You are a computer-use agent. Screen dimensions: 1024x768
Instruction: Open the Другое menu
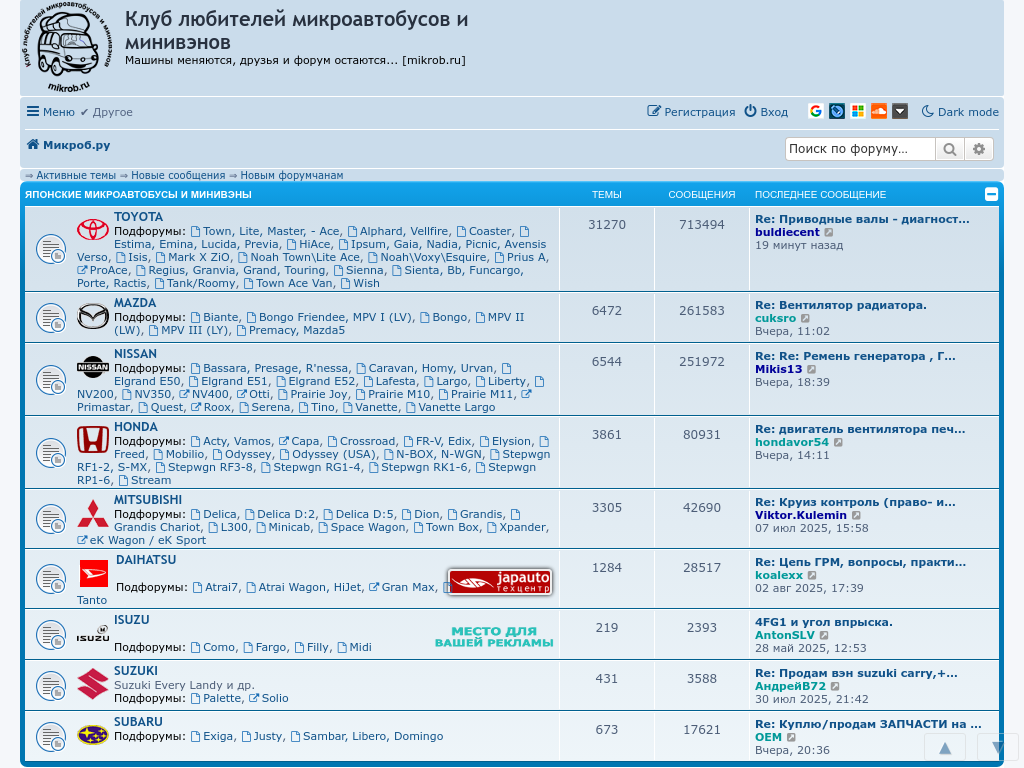[x=106, y=112]
